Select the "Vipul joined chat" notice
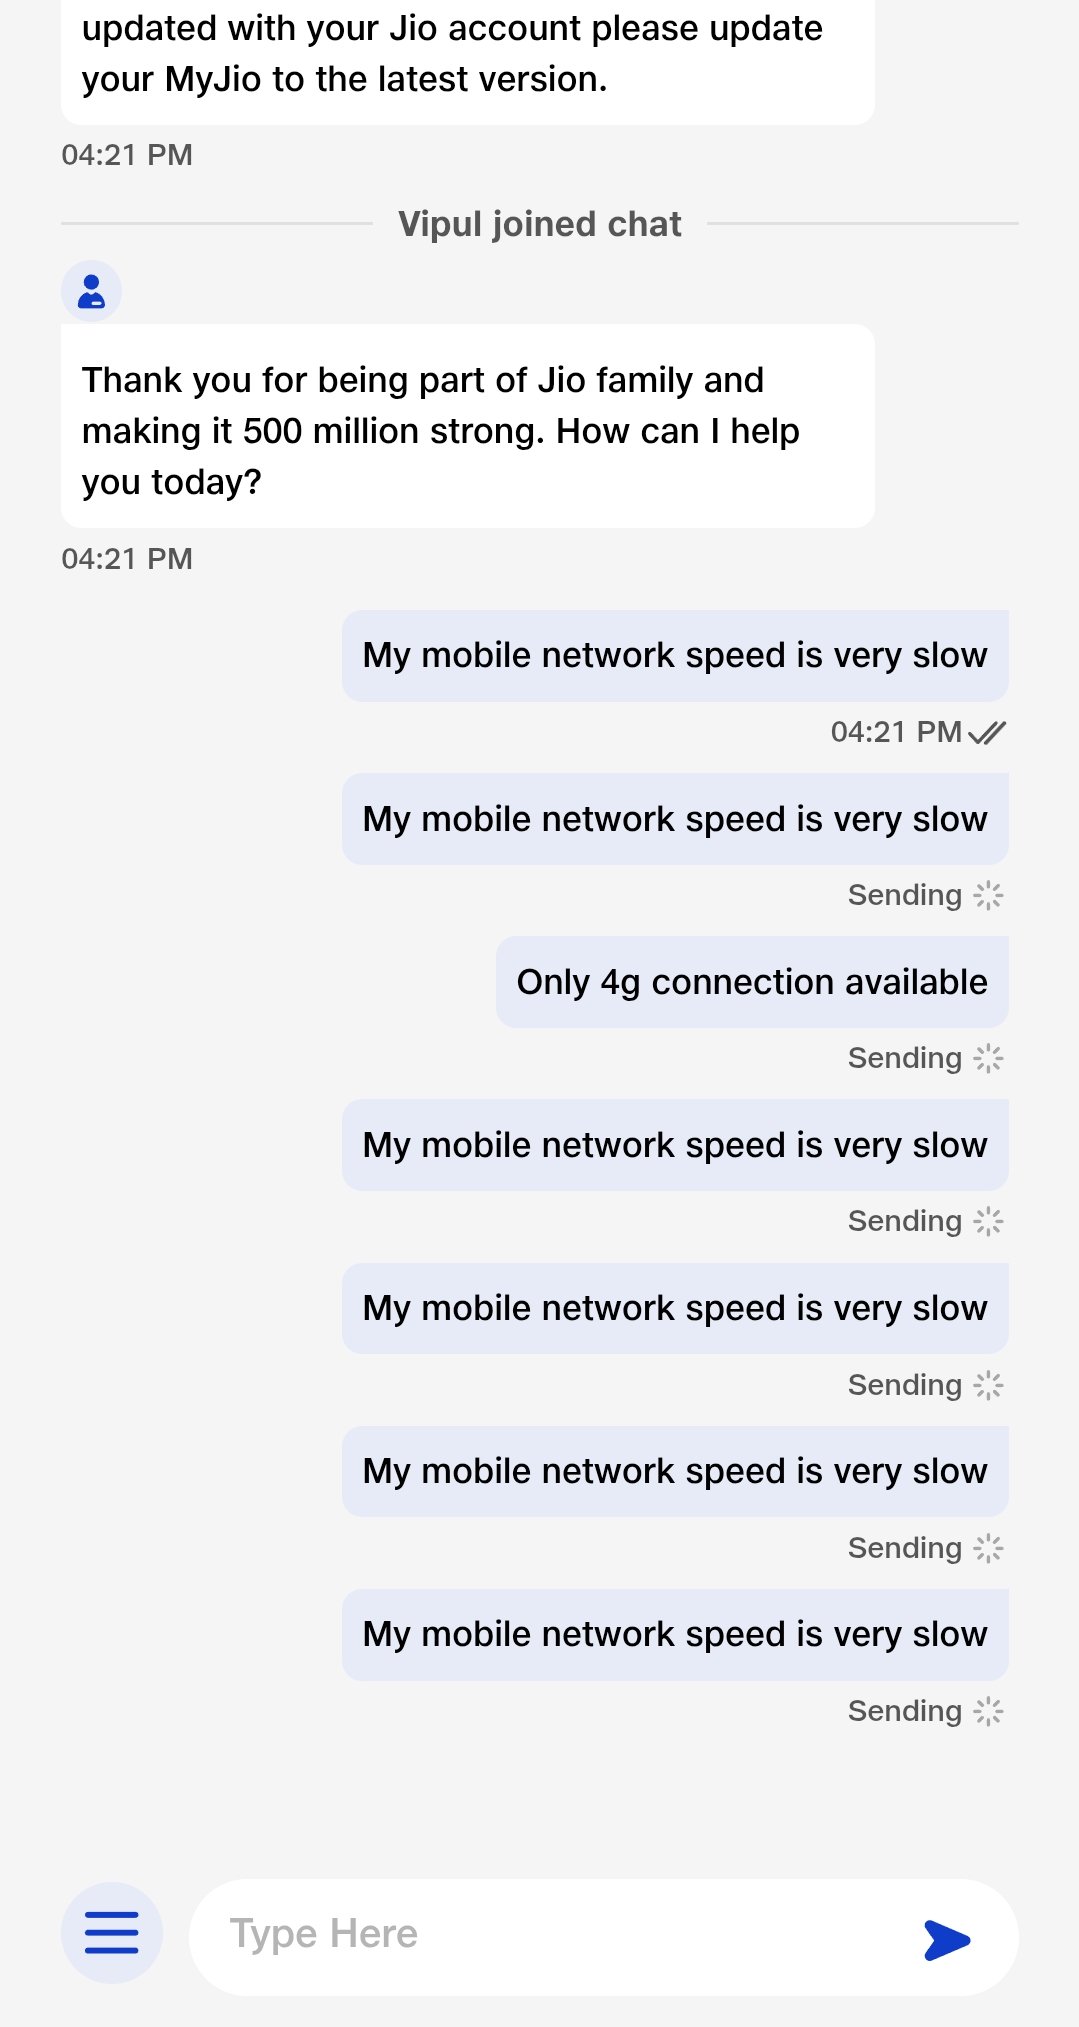 pos(539,224)
